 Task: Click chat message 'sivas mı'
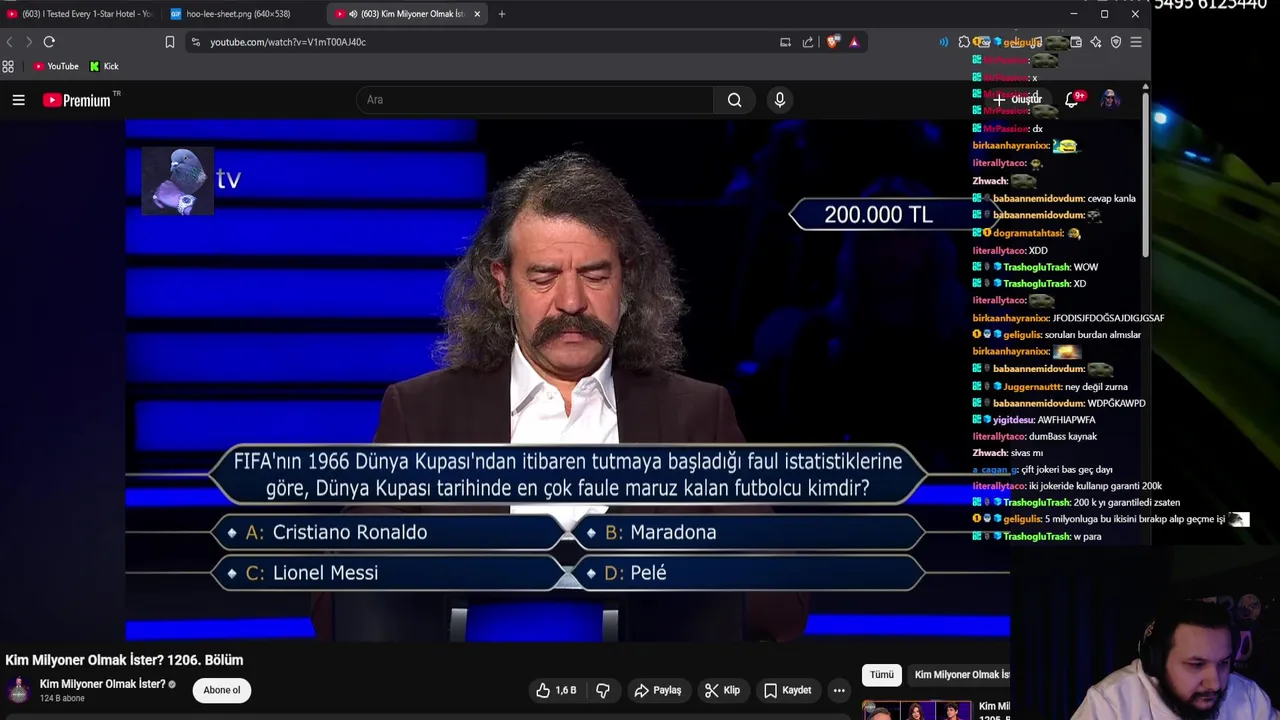[1028, 453]
